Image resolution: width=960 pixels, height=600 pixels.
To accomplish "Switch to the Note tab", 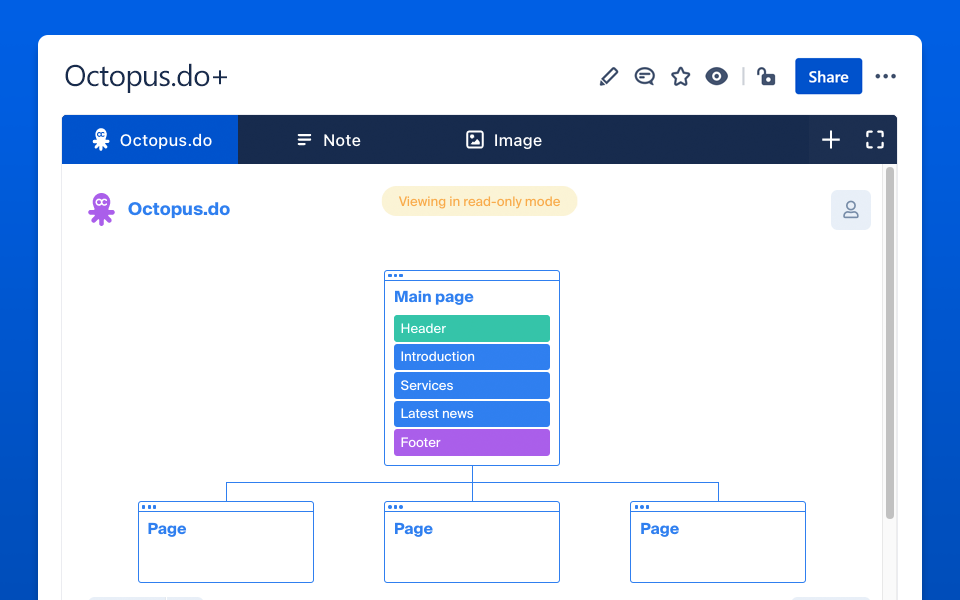I will [329, 140].
